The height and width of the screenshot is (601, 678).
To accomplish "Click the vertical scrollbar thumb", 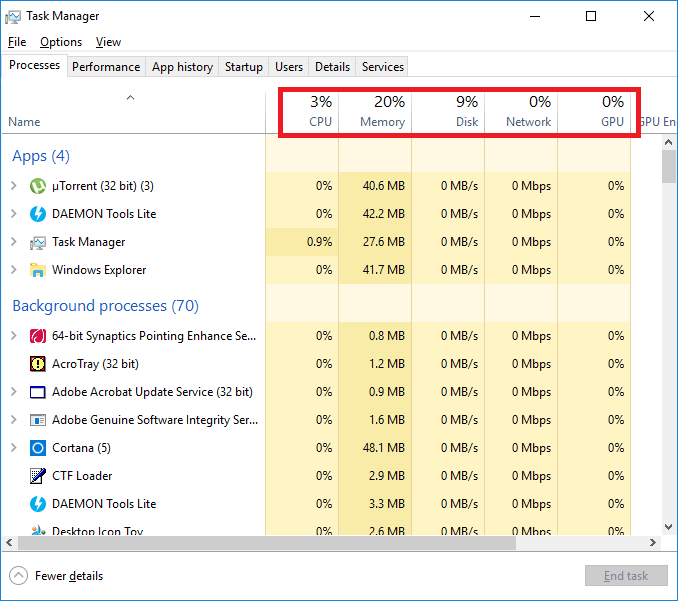I will (x=668, y=166).
